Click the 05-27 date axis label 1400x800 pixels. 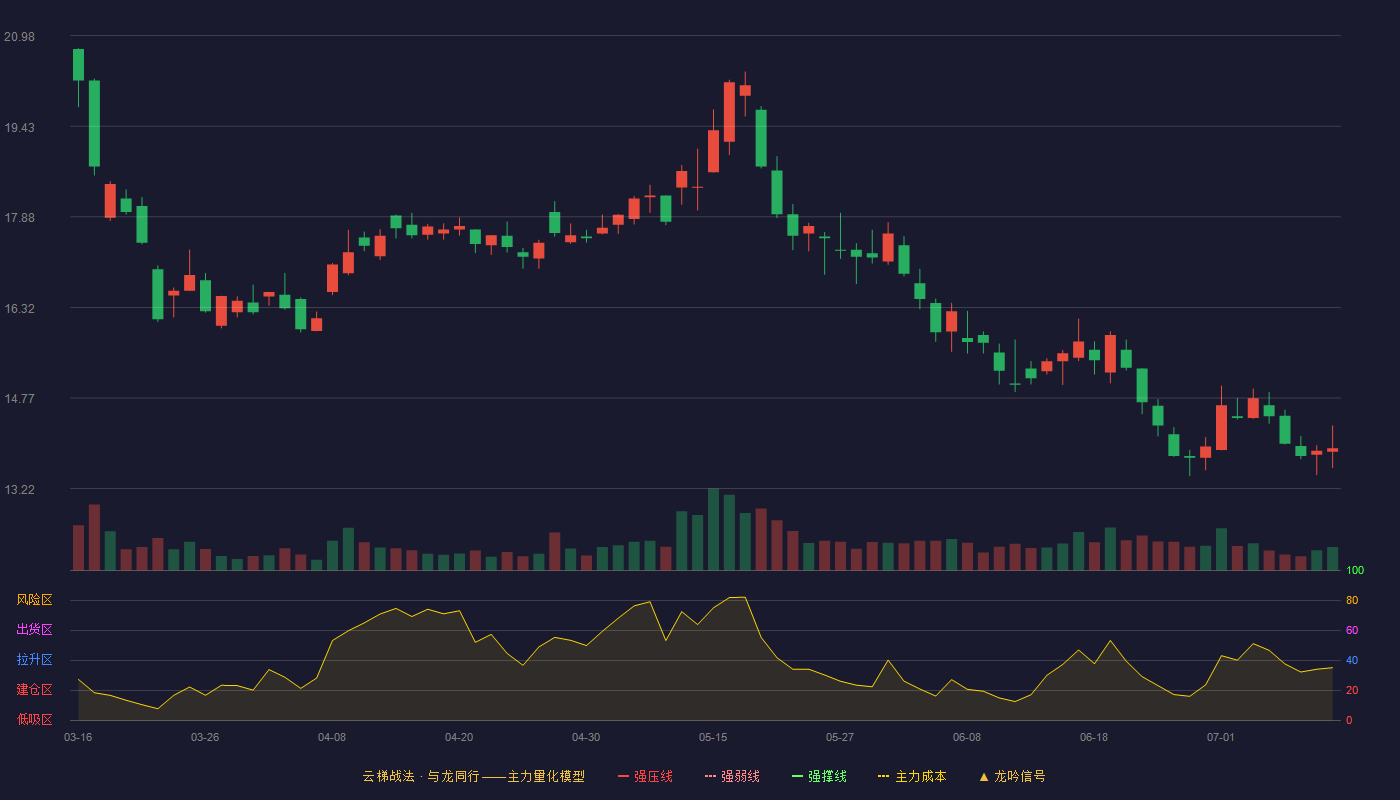840,737
